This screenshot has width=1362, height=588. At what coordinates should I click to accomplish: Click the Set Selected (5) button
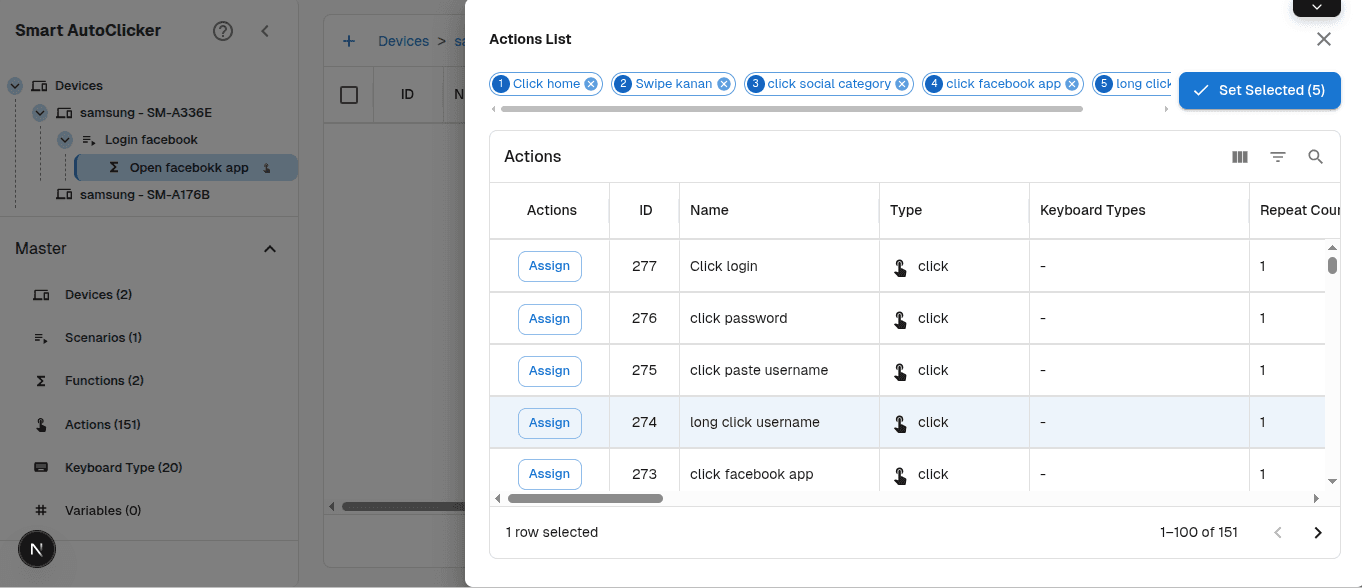point(1259,90)
